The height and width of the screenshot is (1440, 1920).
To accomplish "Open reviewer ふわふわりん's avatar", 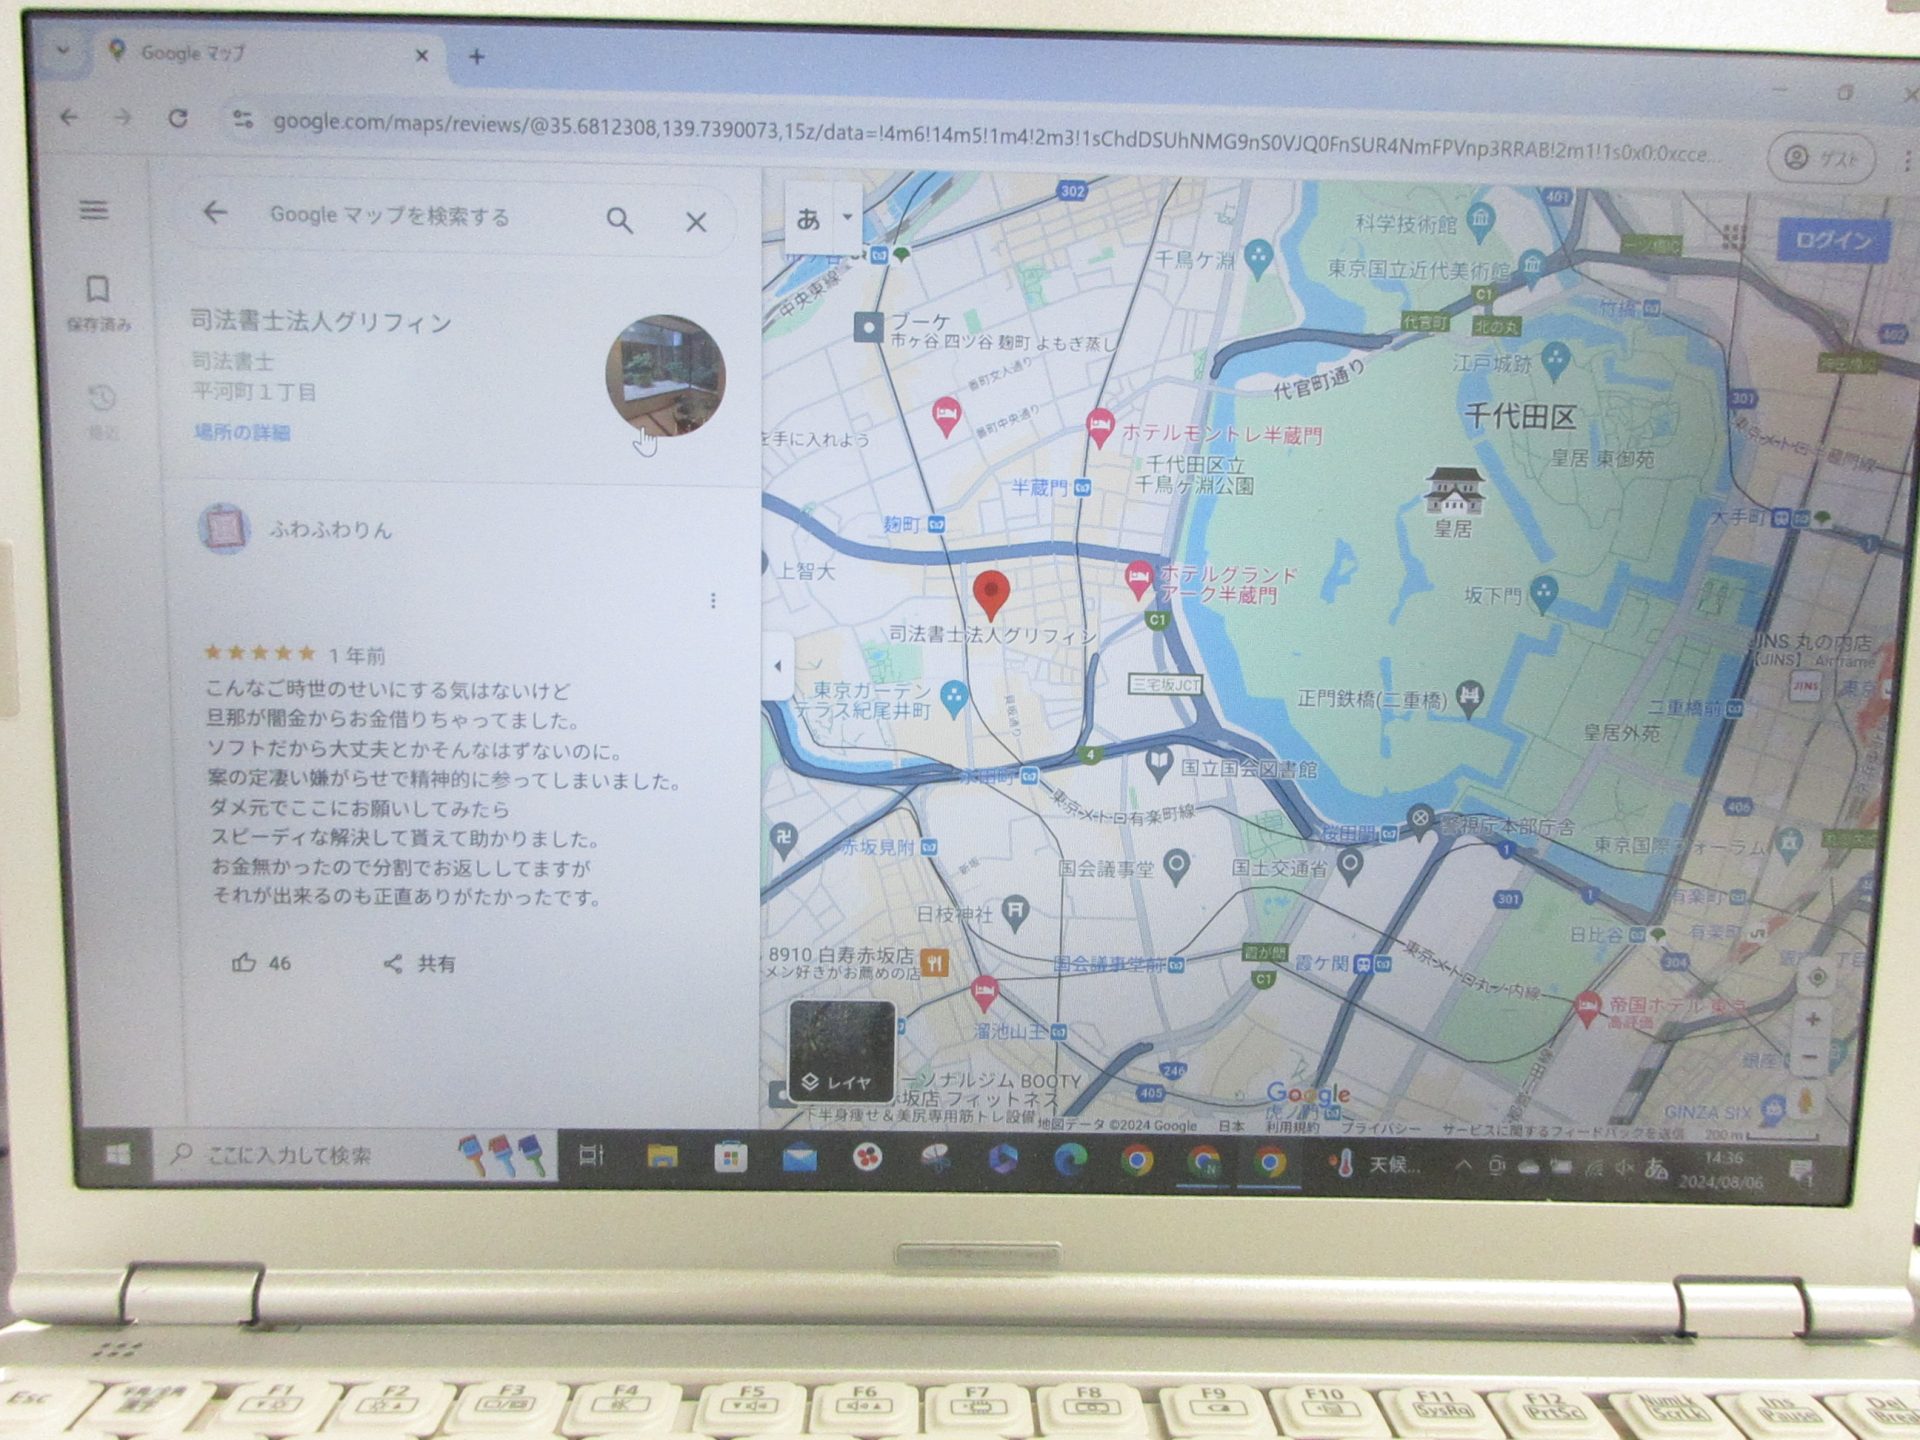I will coord(224,527).
